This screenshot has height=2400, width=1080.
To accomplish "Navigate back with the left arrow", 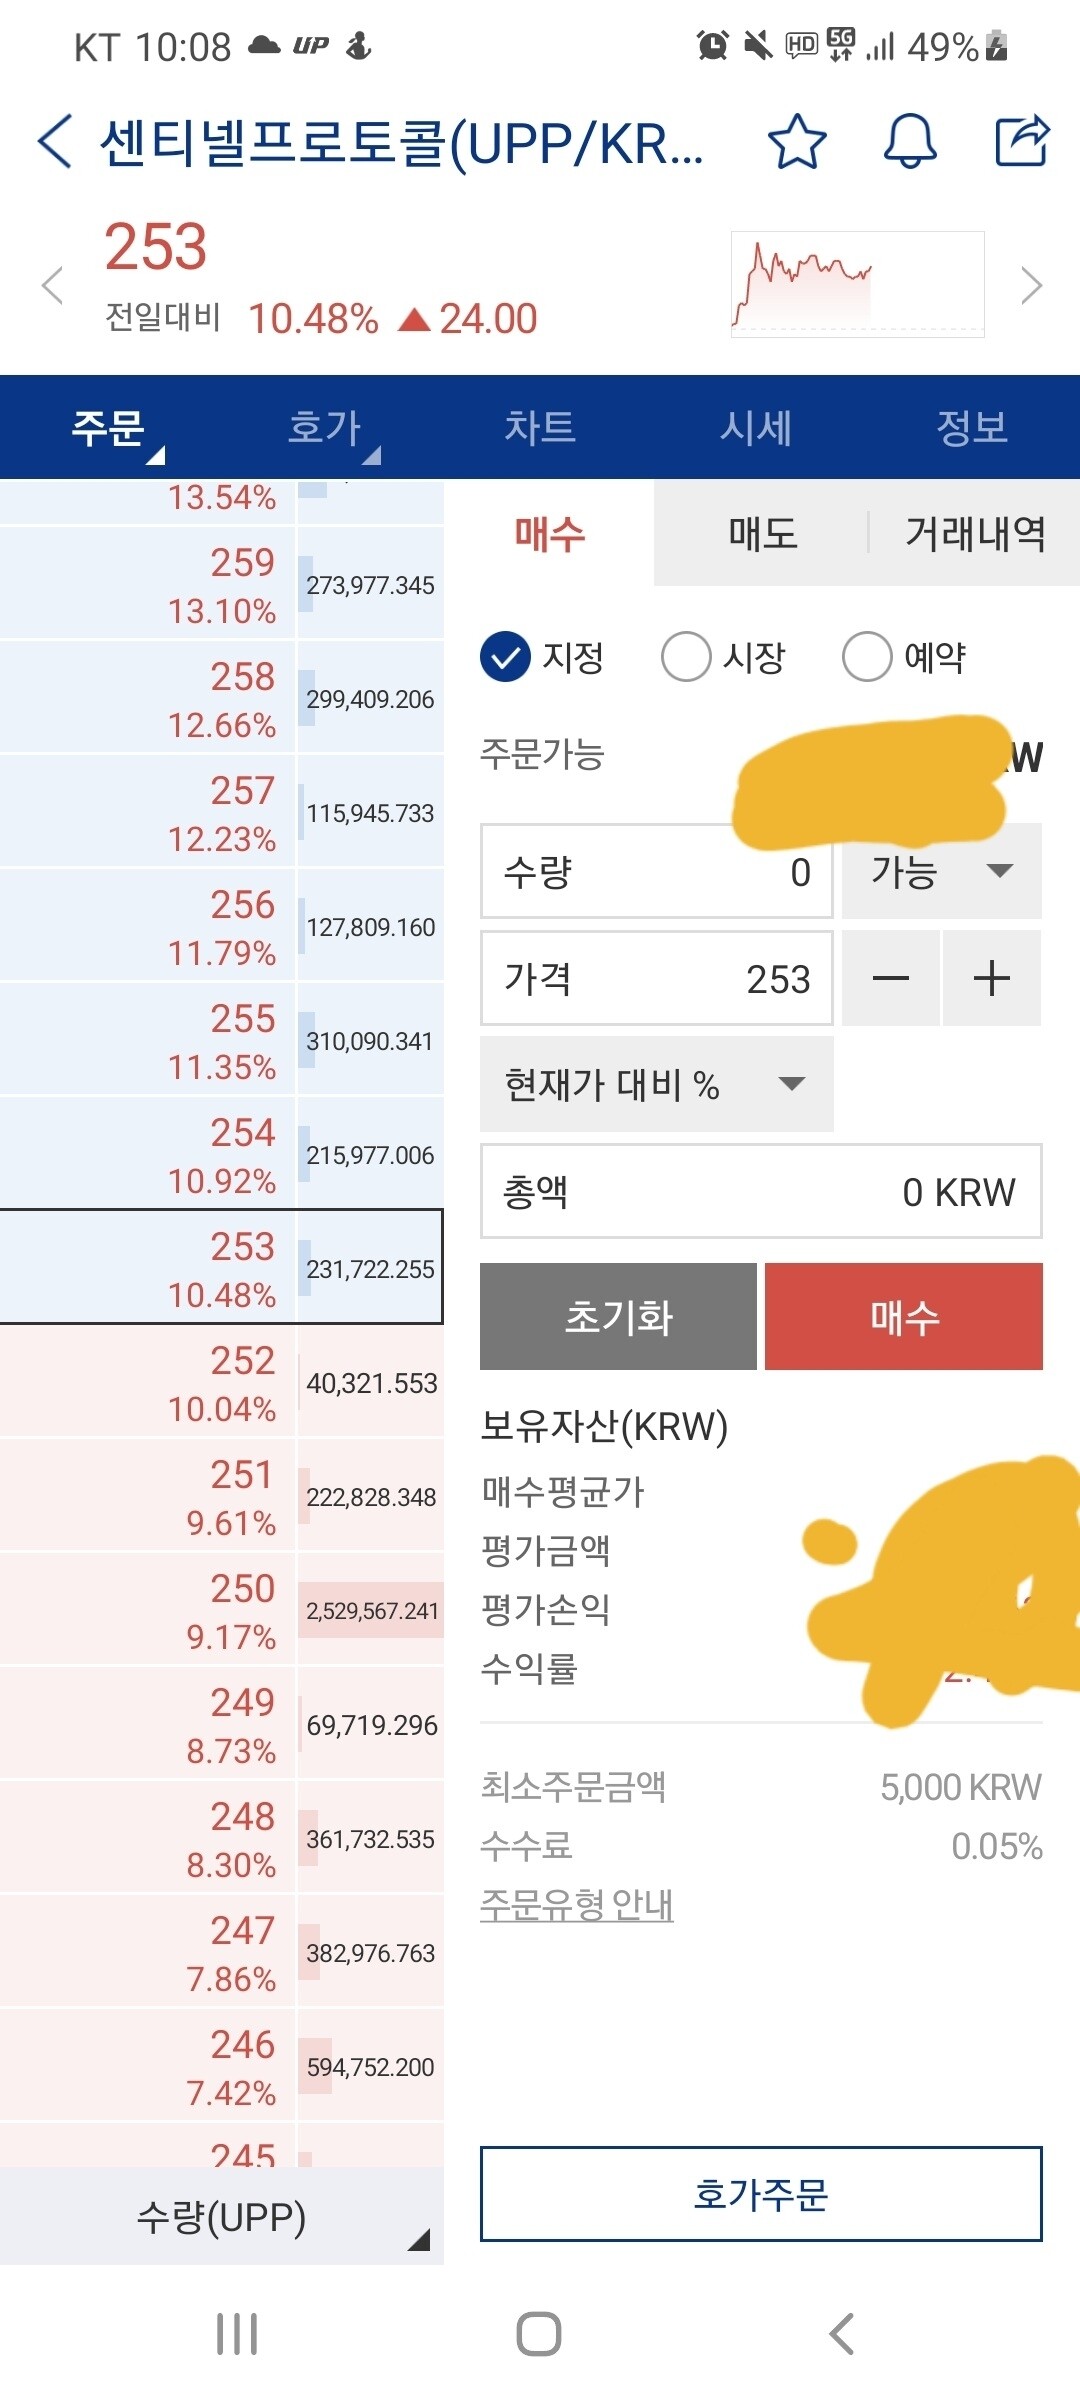I will point(52,143).
